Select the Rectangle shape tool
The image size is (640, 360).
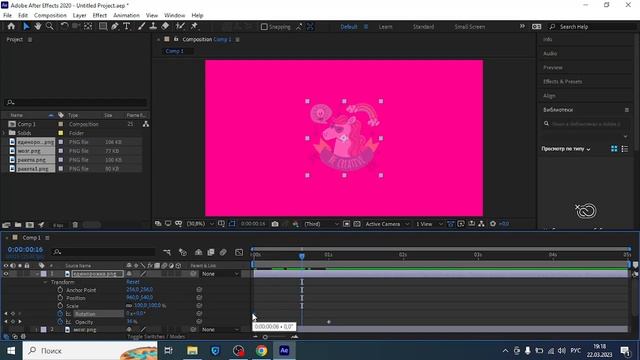point(103,27)
